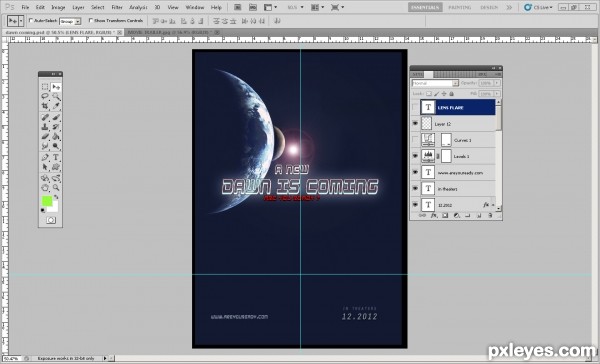Select the Crop tool

[45, 106]
